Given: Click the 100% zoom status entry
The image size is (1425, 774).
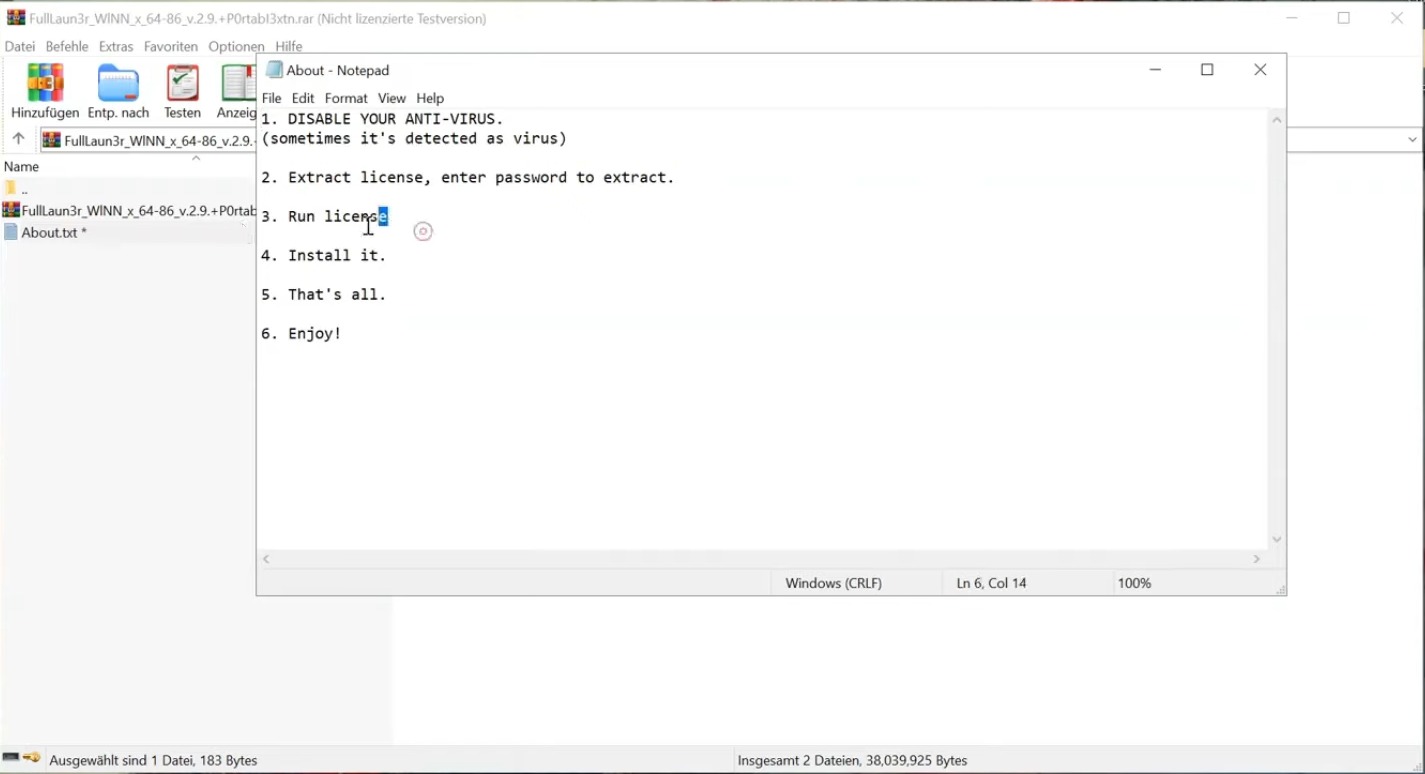Looking at the screenshot, I should 1134,583.
